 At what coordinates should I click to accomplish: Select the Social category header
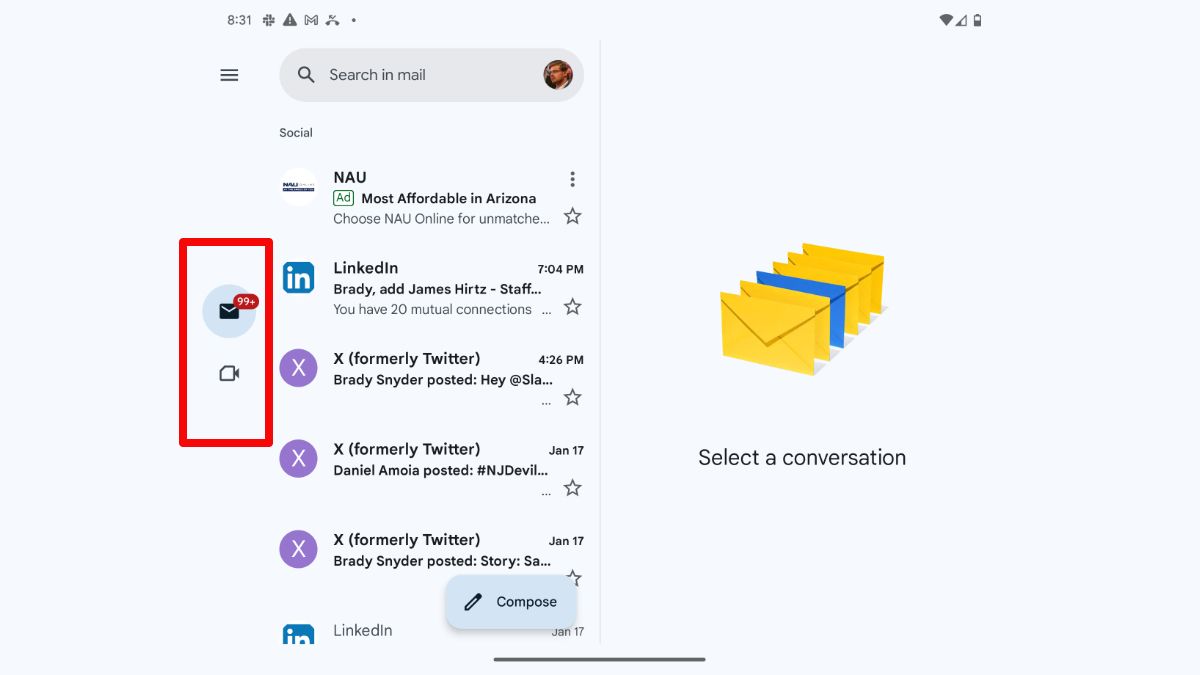[x=295, y=132]
